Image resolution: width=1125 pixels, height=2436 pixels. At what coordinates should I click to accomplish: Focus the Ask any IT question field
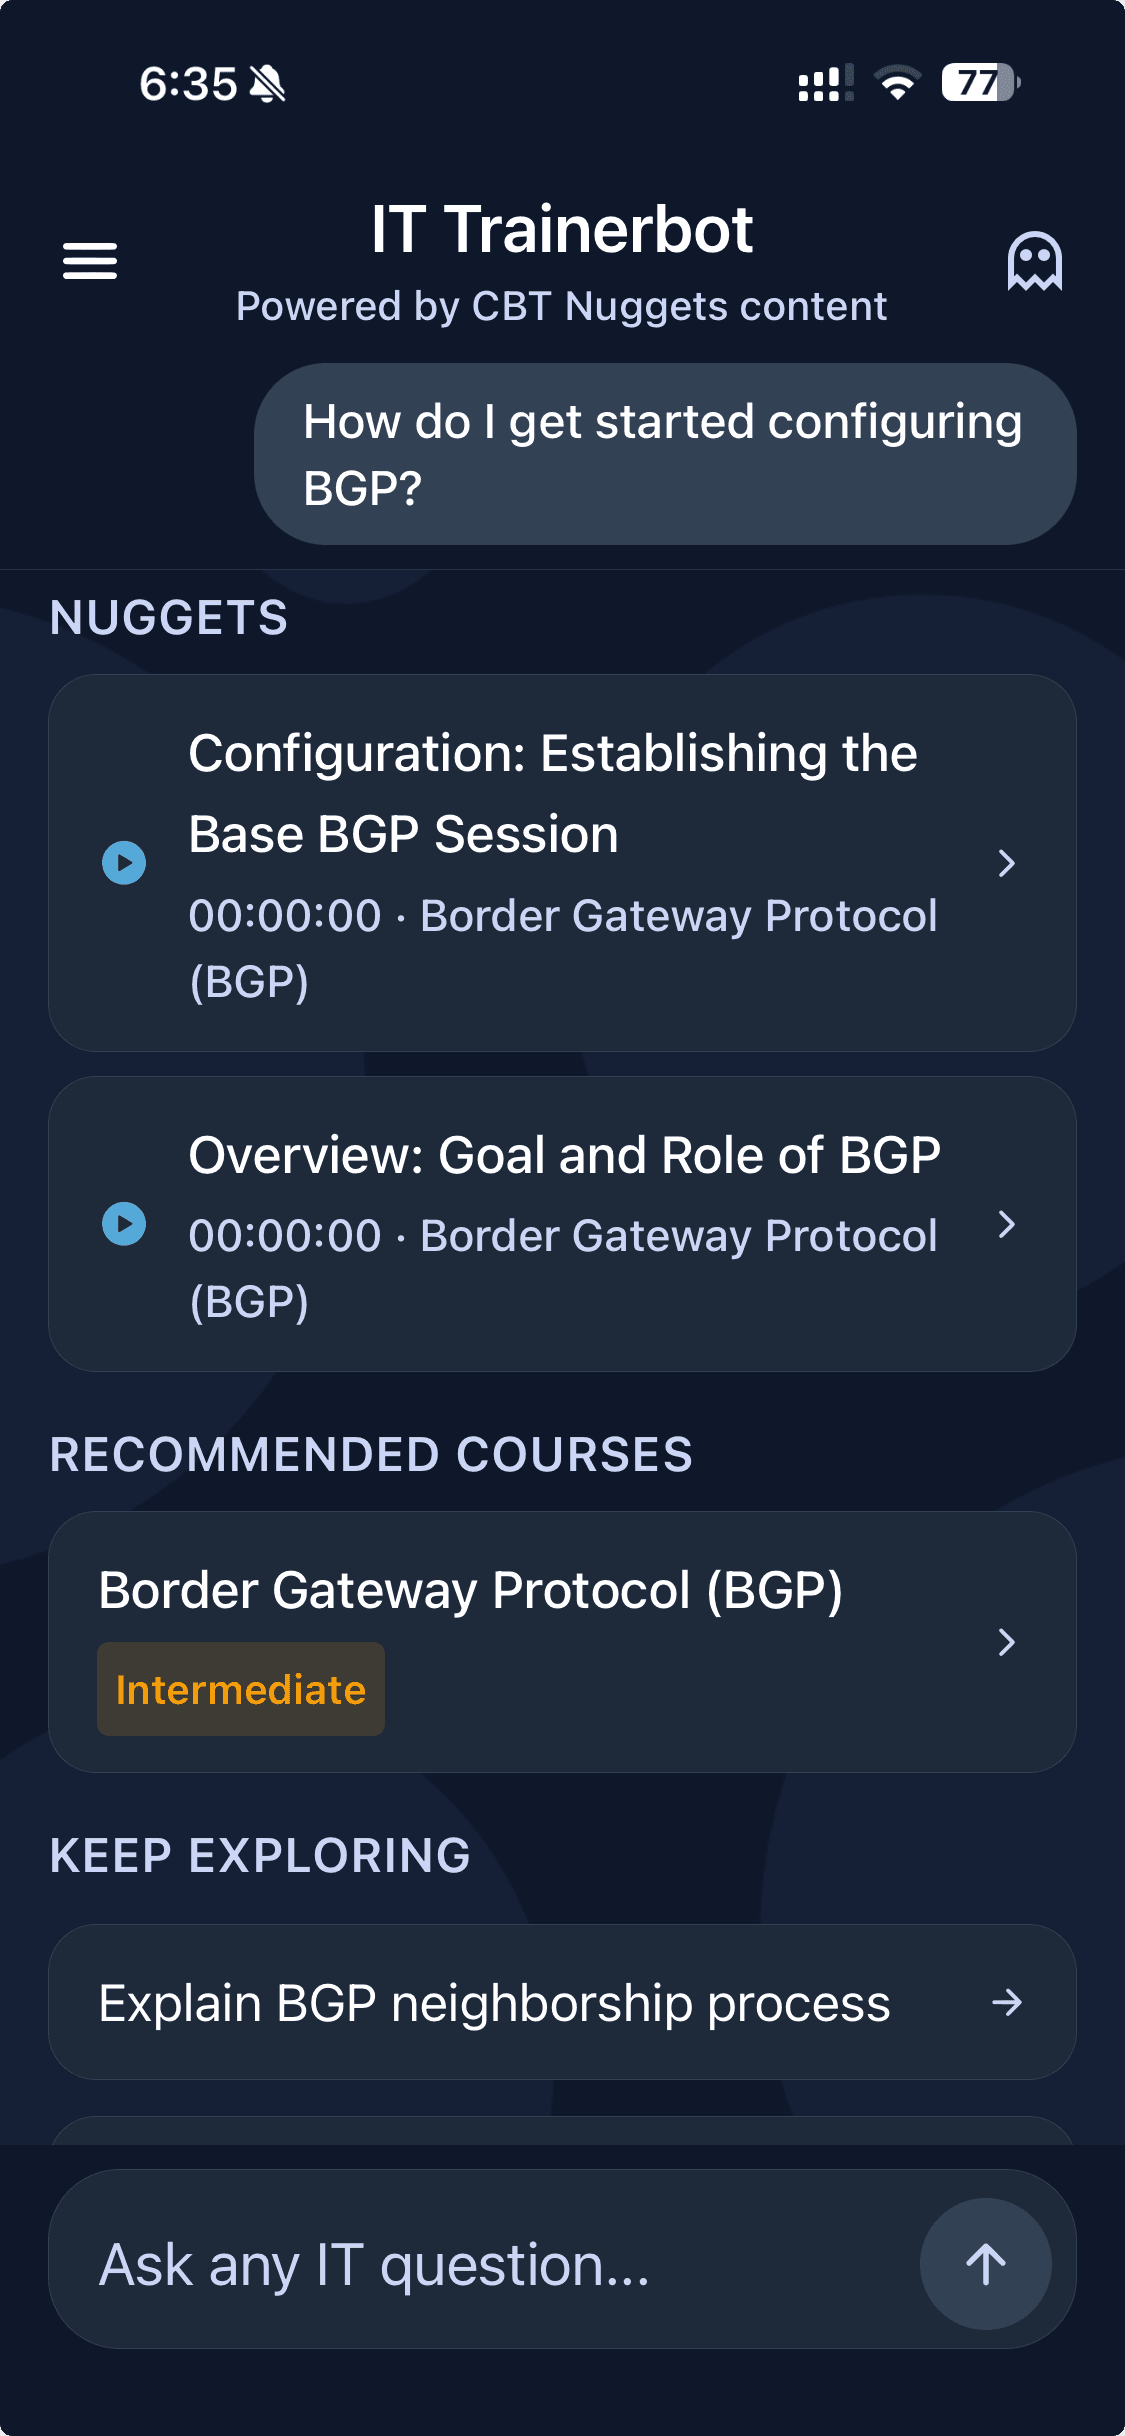click(480, 2264)
